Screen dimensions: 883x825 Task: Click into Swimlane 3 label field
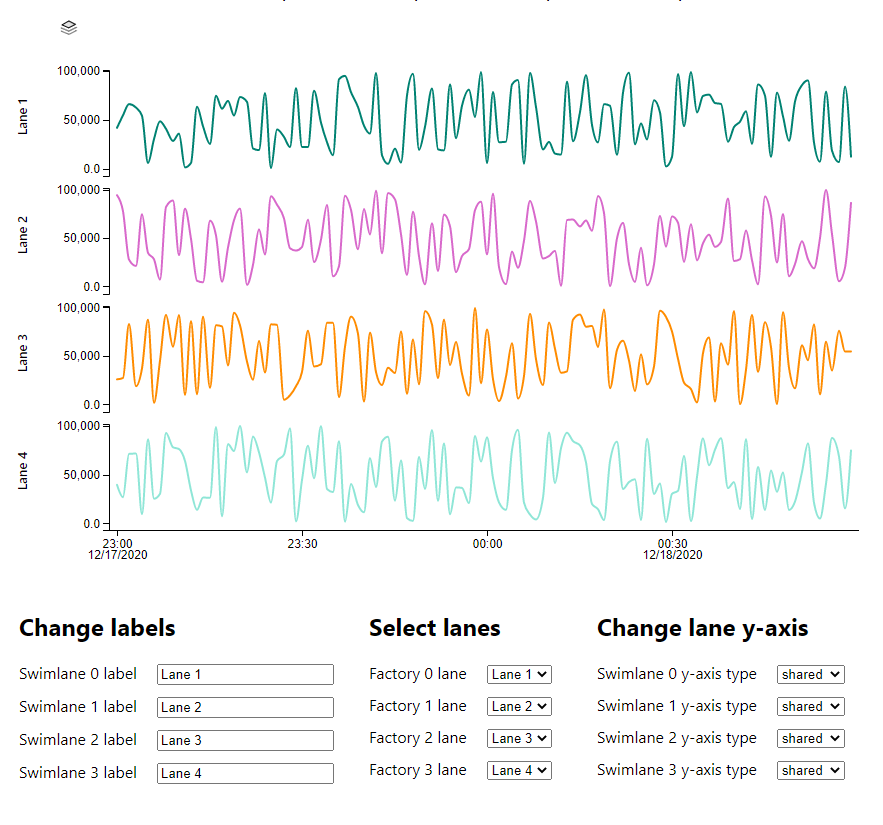(x=245, y=773)
